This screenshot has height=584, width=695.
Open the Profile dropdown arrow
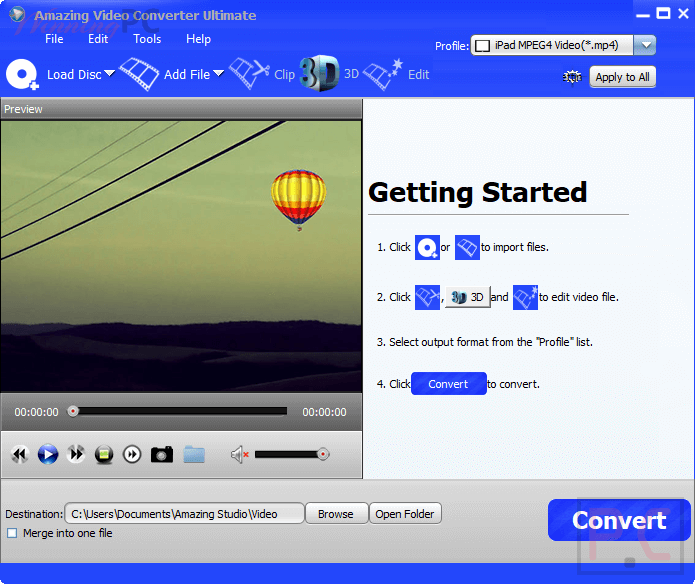click(x=645, y=45)
